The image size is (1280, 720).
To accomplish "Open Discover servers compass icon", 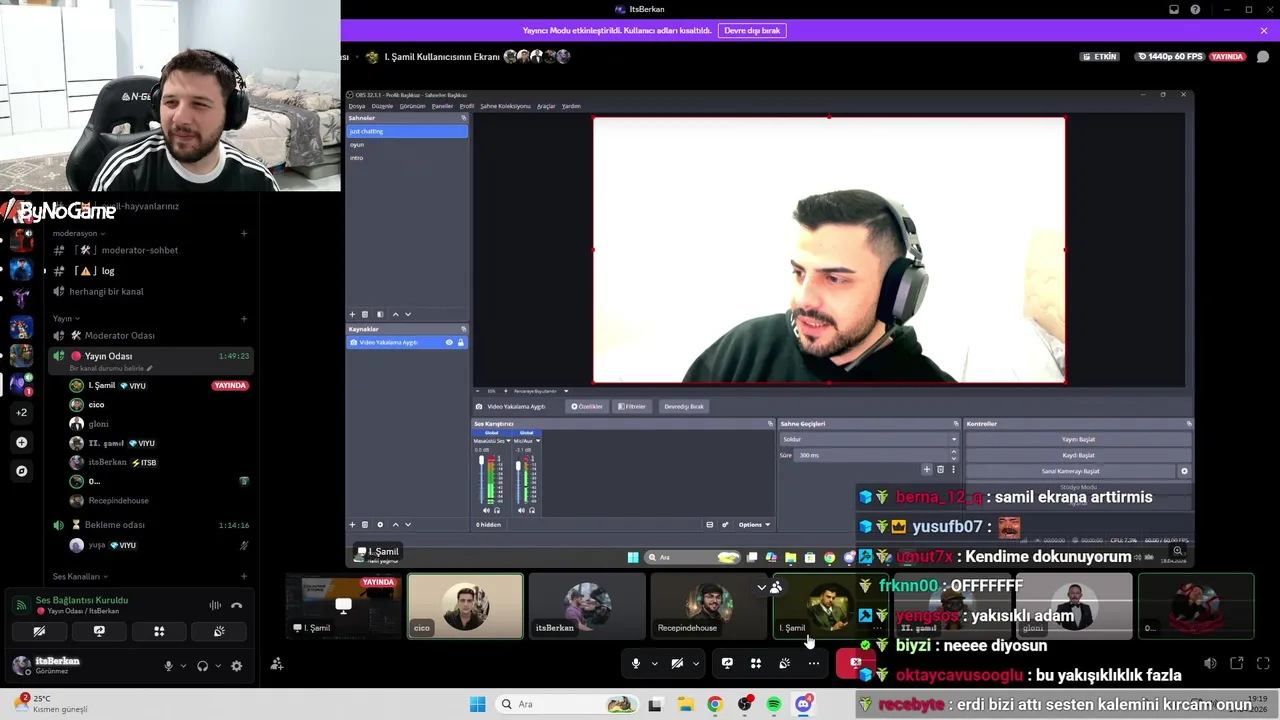I will tap(21, 470).
